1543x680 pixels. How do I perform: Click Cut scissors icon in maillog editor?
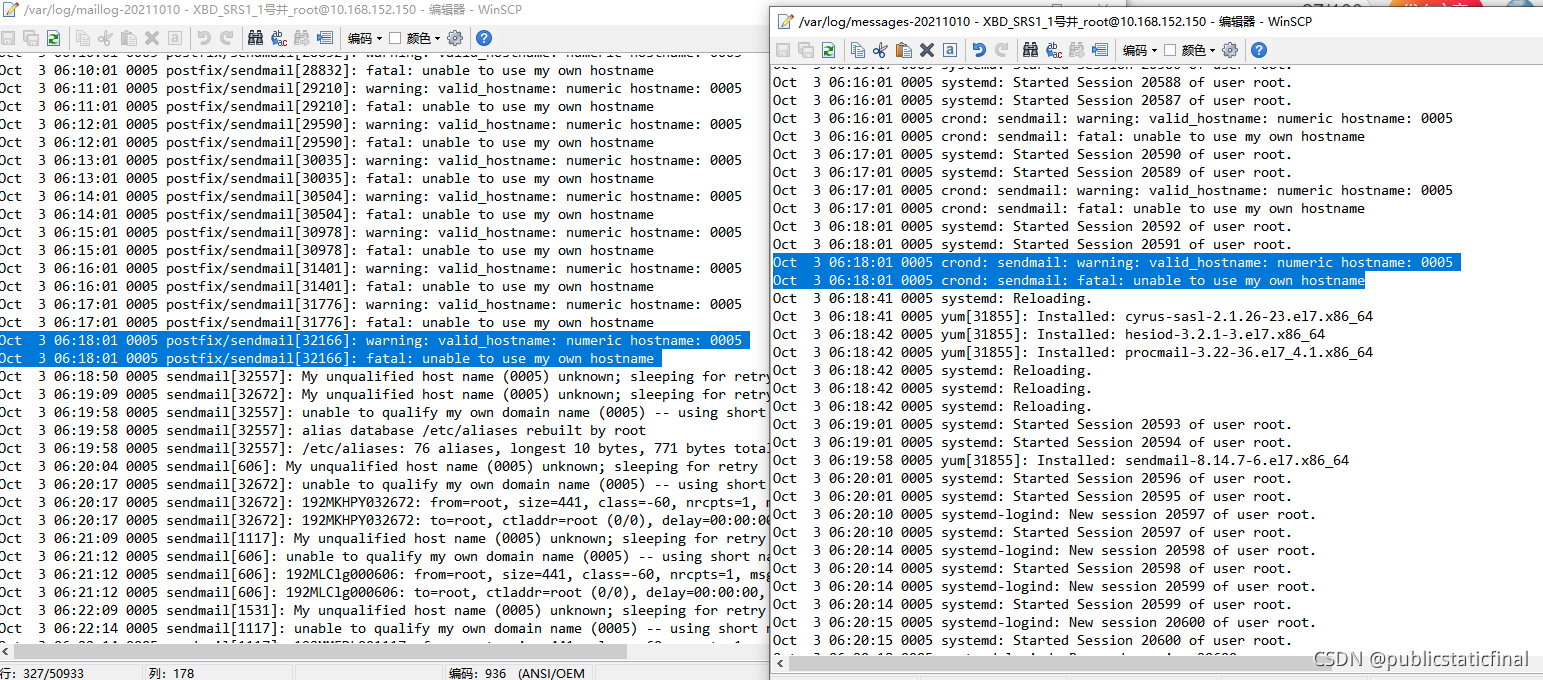pyautogui.click(x=105, y=38)
